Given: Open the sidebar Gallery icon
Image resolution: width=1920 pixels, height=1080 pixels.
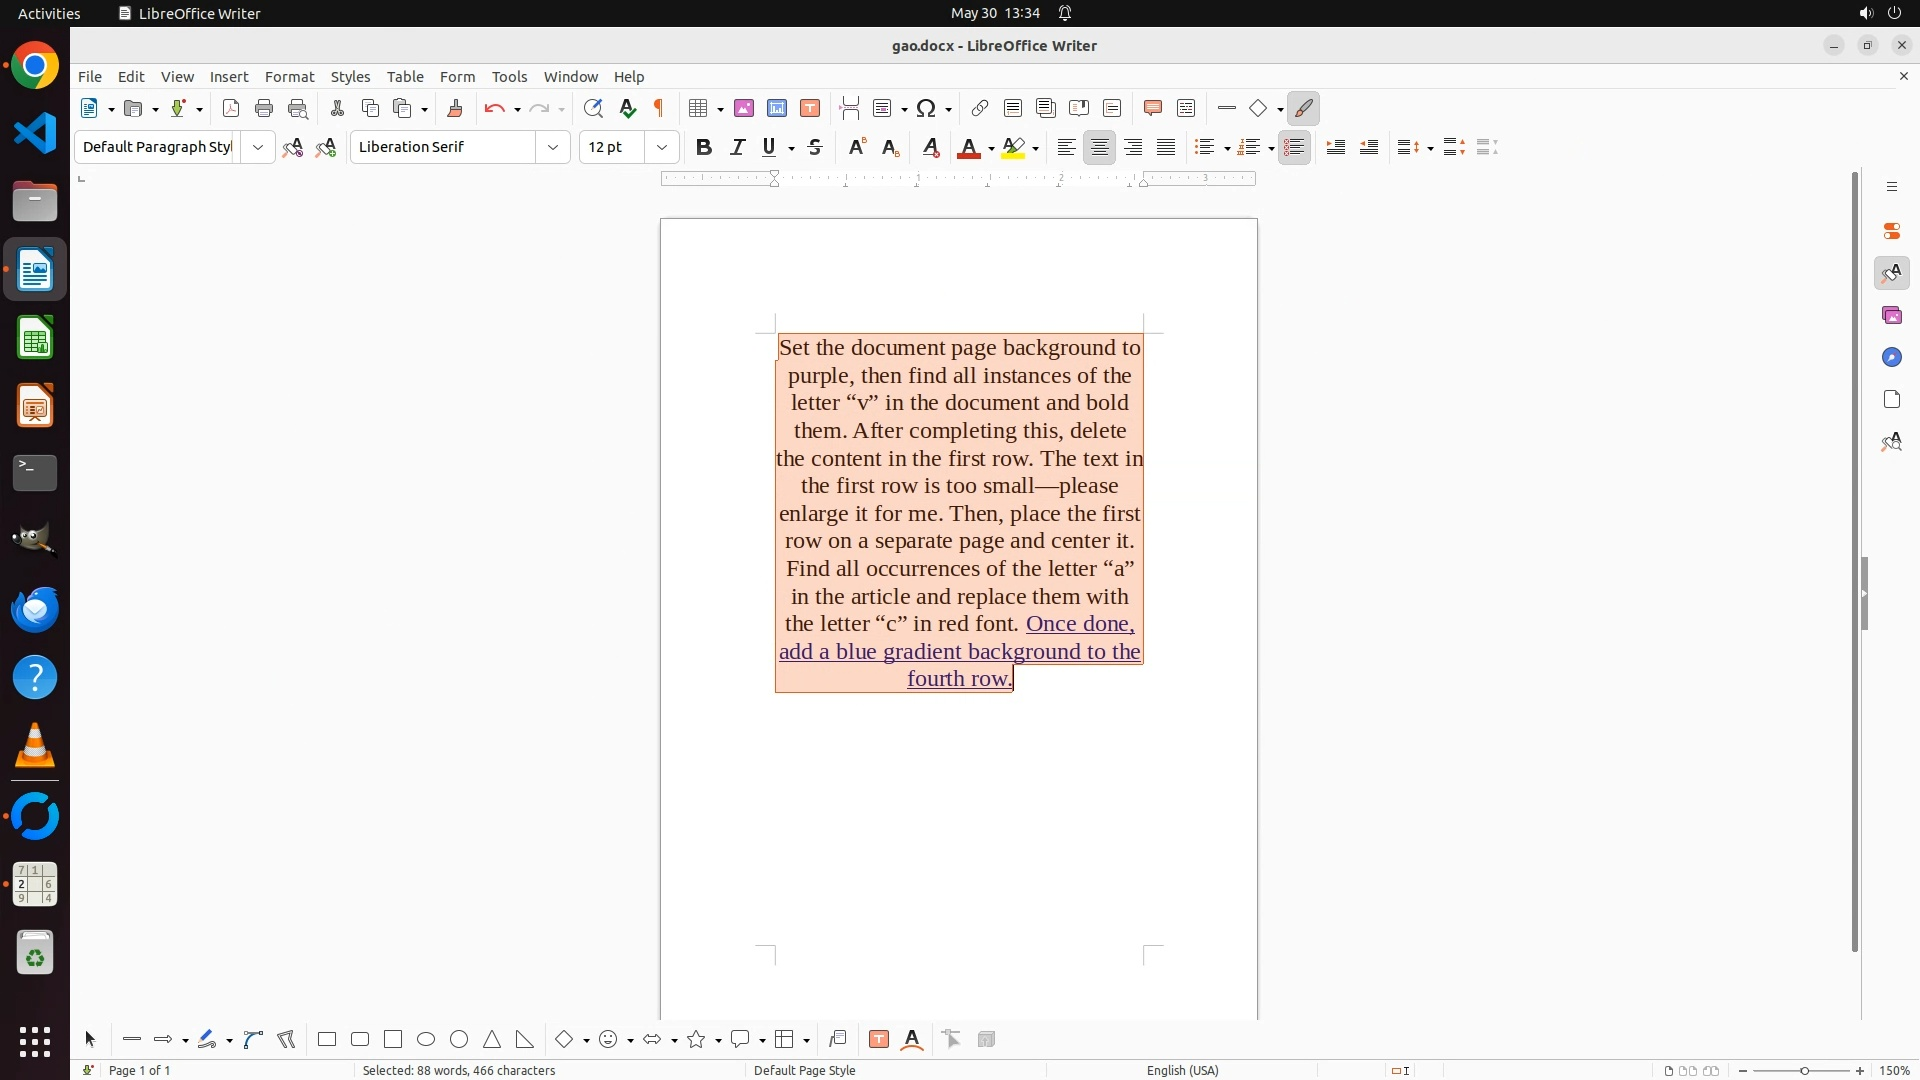Looking at the screenshot, I should 1891,315.
